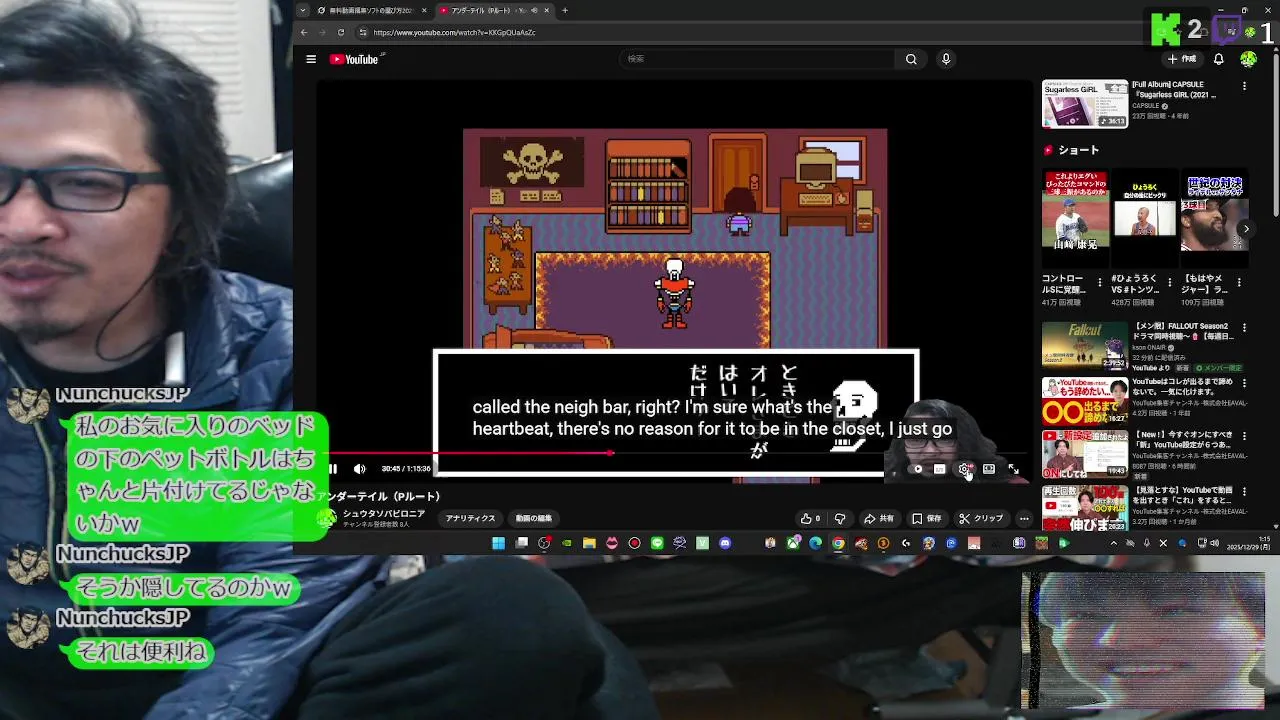Switch to the 無料動画編集ソフト browser tab
Viewport: 1280px width, 720px height.
click(x=371, y=10)
